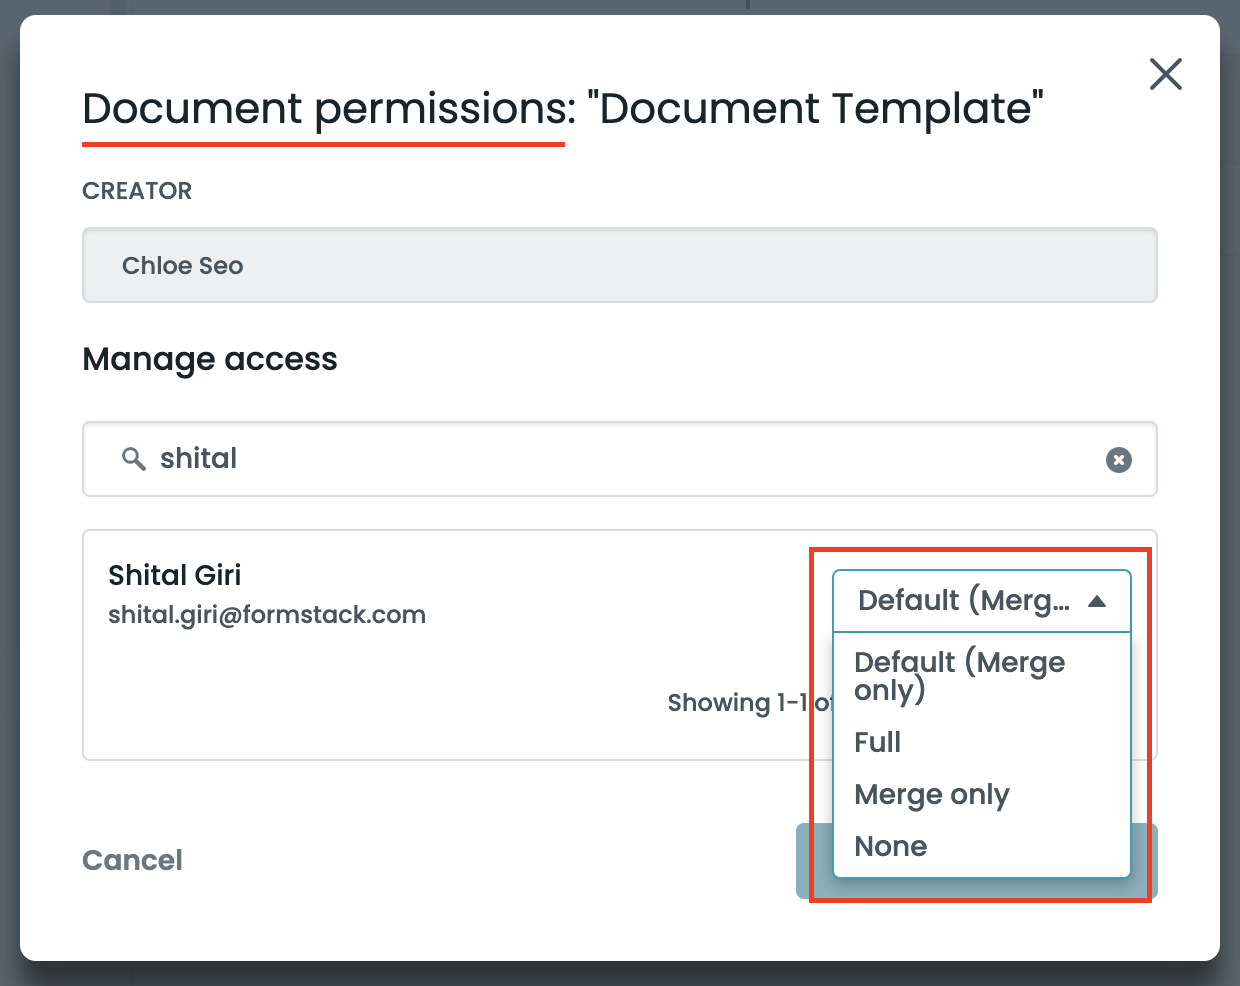Click the 'CREATOR' label
The height and width of the screenshot is (986, 1240).
coord(137,191)
